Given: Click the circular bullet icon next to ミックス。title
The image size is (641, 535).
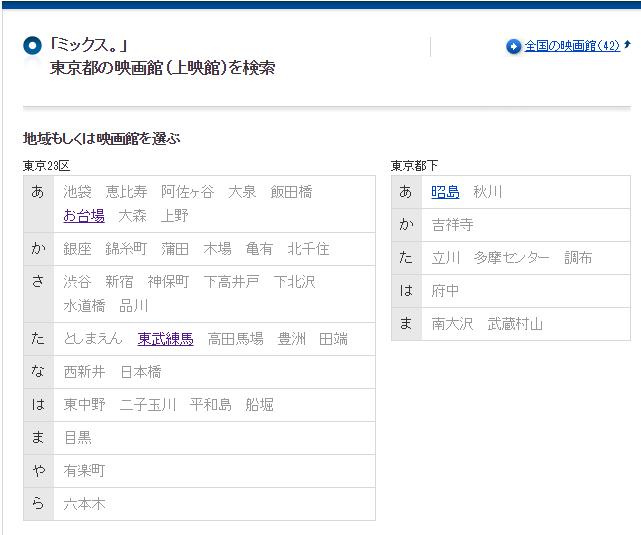Looking at the screenshot, I should (x=33, y=46).
